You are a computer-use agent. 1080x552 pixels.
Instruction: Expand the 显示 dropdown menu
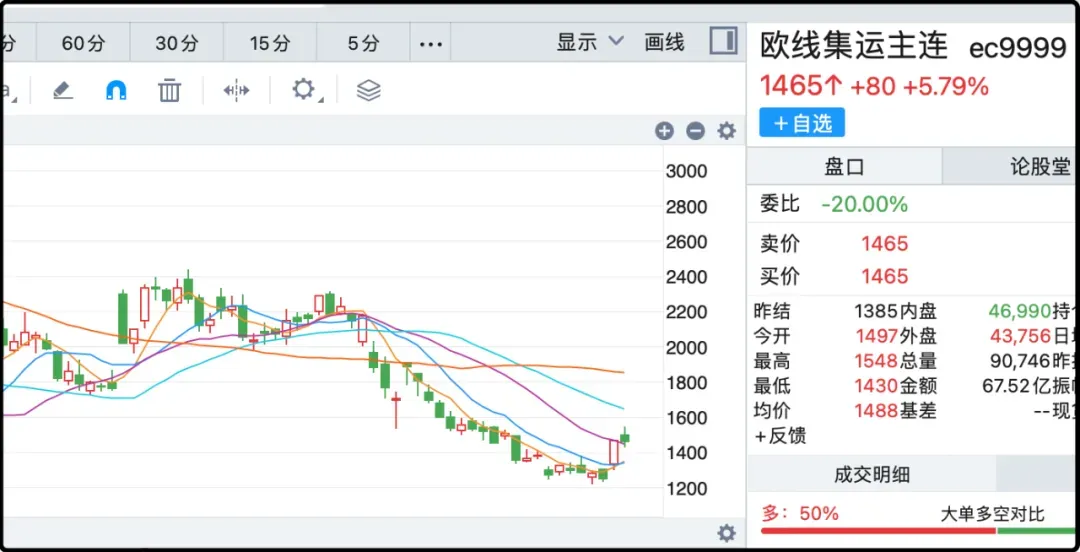click(x=589, y=42)
